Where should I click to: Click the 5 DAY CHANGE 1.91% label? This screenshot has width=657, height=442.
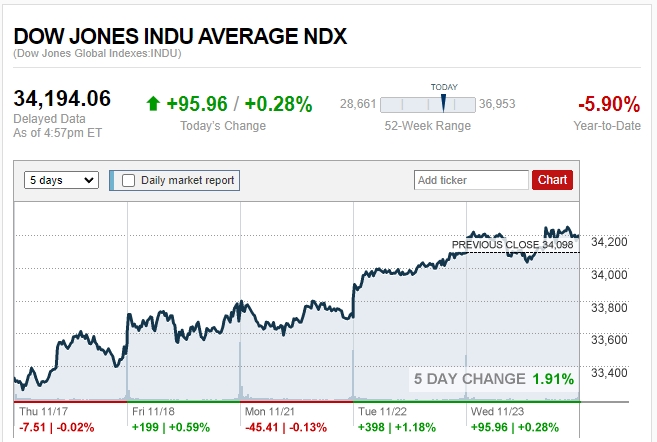click(494, 379)
